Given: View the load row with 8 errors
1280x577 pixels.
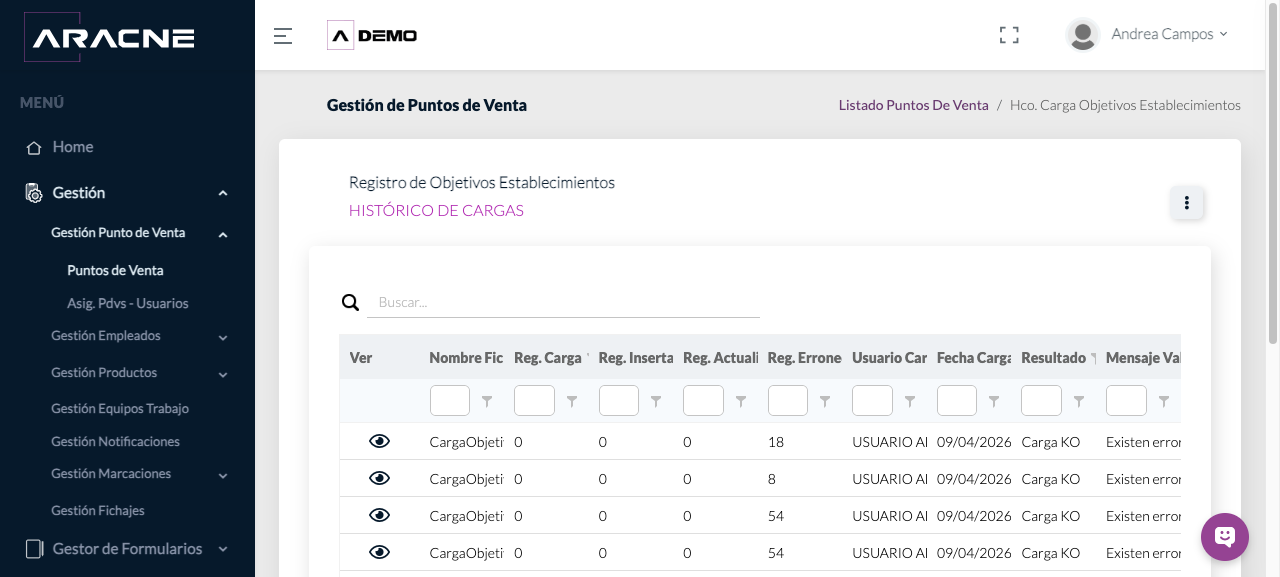Looking at the screenshot, I should [379, 478].
